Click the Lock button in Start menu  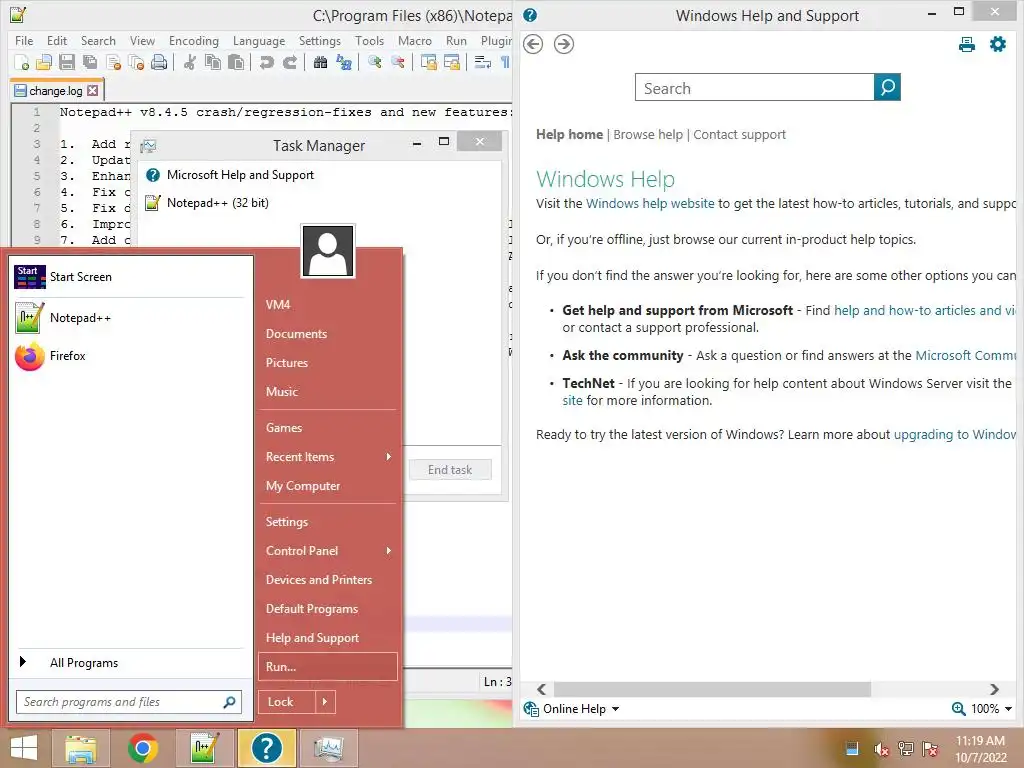point(287,702)
